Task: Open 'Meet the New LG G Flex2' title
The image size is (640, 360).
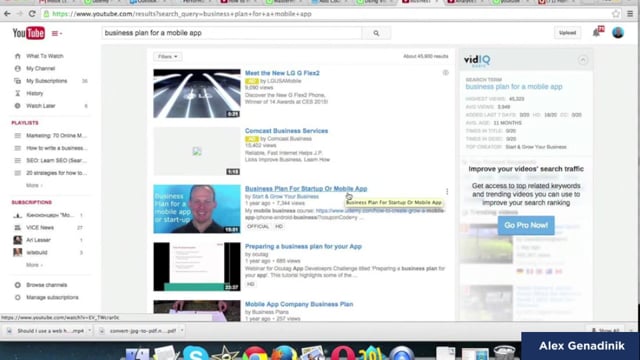Action: (282, 73)
